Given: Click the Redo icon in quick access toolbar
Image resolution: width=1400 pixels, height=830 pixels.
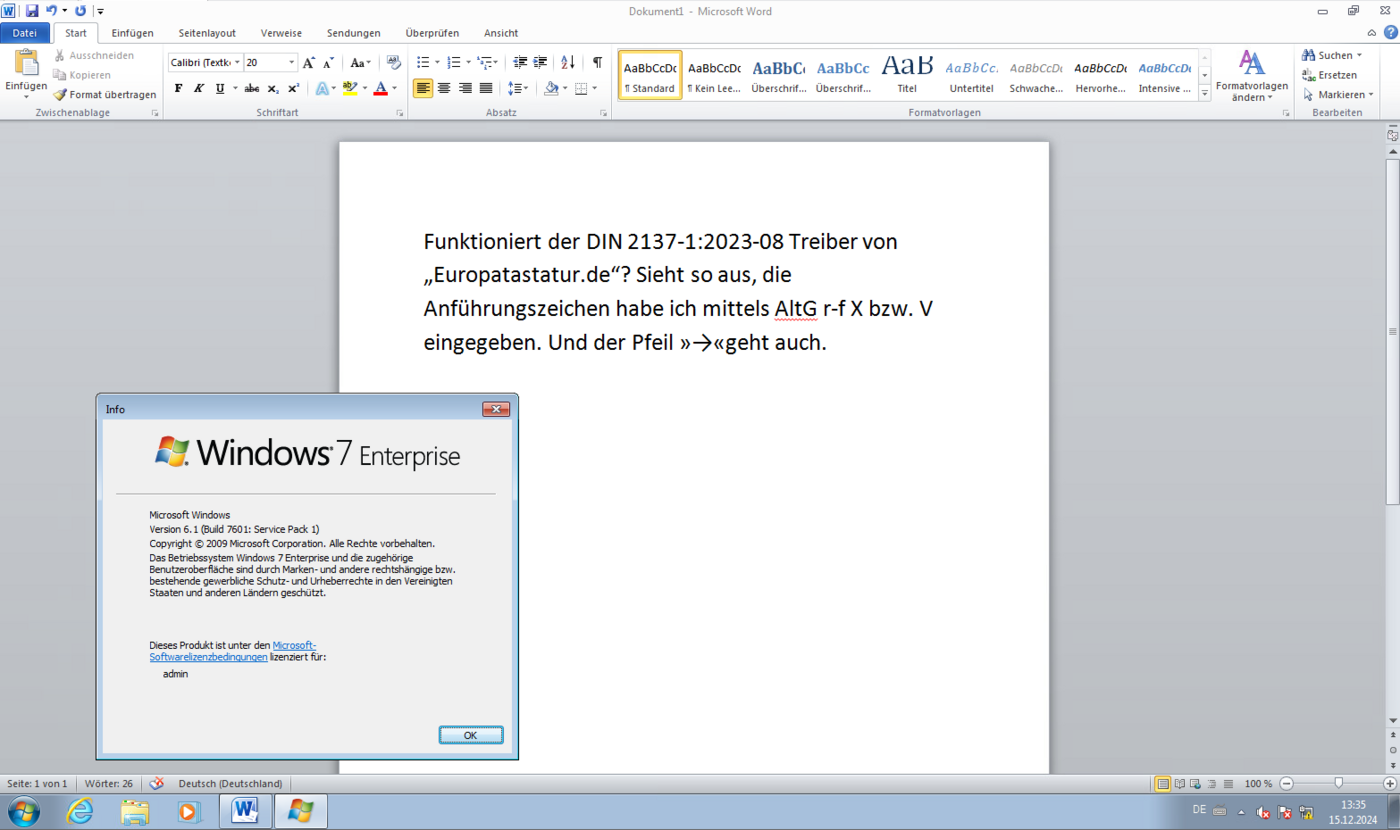Looking at the screenshot, I should click(80, 10).
